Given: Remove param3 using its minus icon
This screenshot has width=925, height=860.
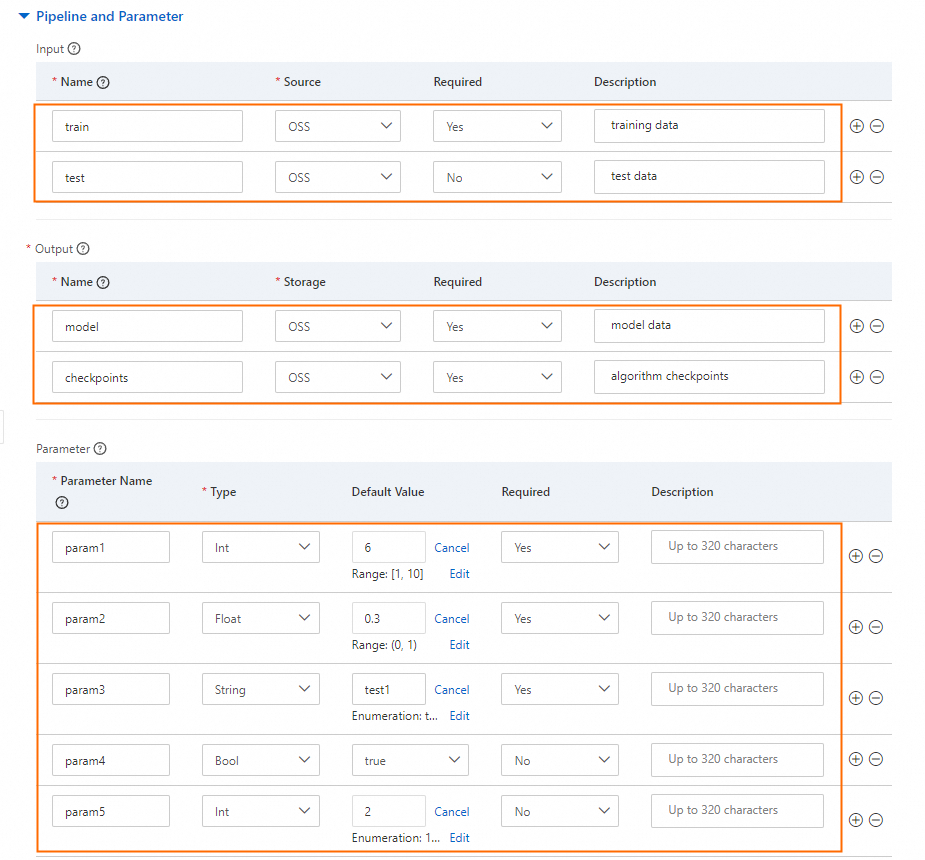Looking at the screenshot, I should [x=876, y=698].
